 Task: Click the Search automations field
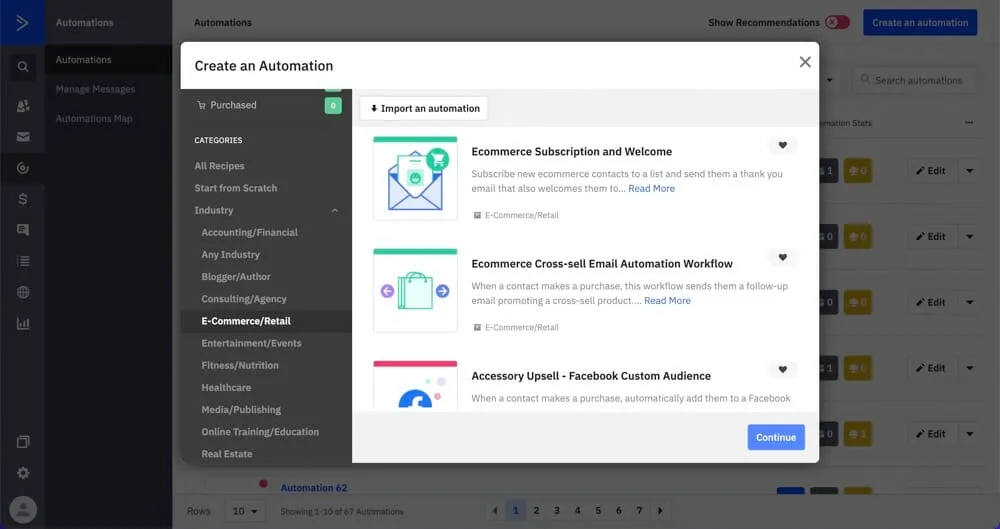pos(917,80)
